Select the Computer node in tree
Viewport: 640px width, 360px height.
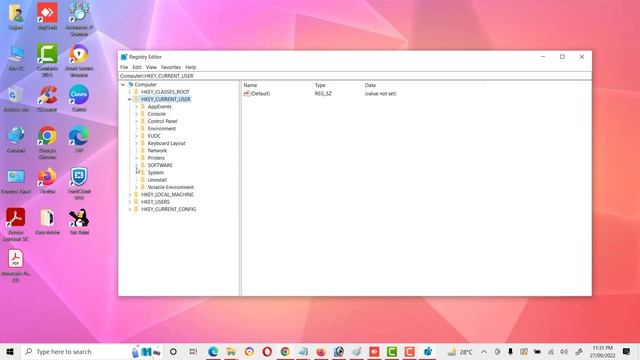click(145, 84)
